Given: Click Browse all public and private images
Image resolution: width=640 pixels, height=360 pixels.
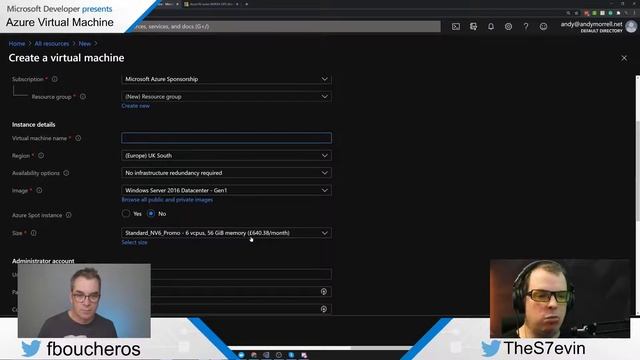Looking at the screenshot, I should pyautogui.click(x=167, y=200).
